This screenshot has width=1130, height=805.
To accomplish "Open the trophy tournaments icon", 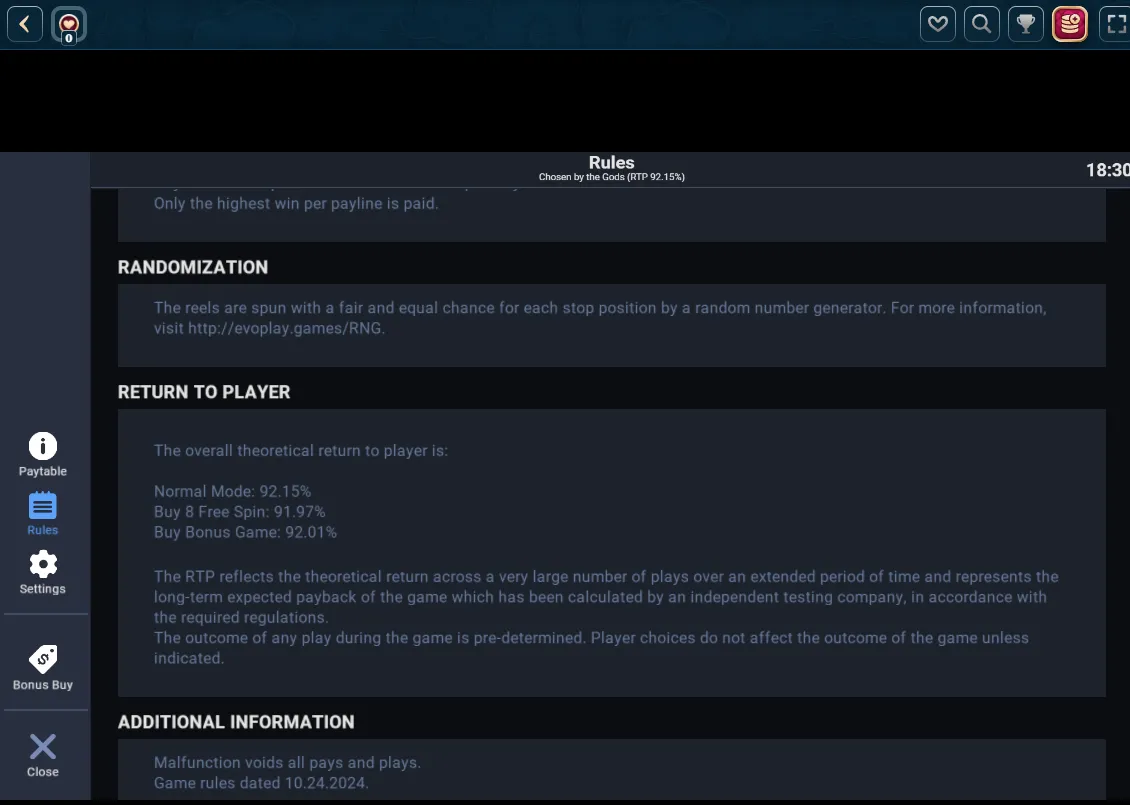I will coord(1026,25).
